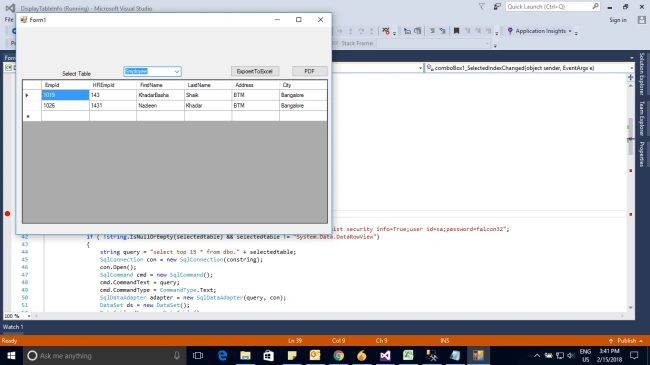Open Sticky Notes from the taskbar
The image size is (650, 365).
tap(292, 355)
